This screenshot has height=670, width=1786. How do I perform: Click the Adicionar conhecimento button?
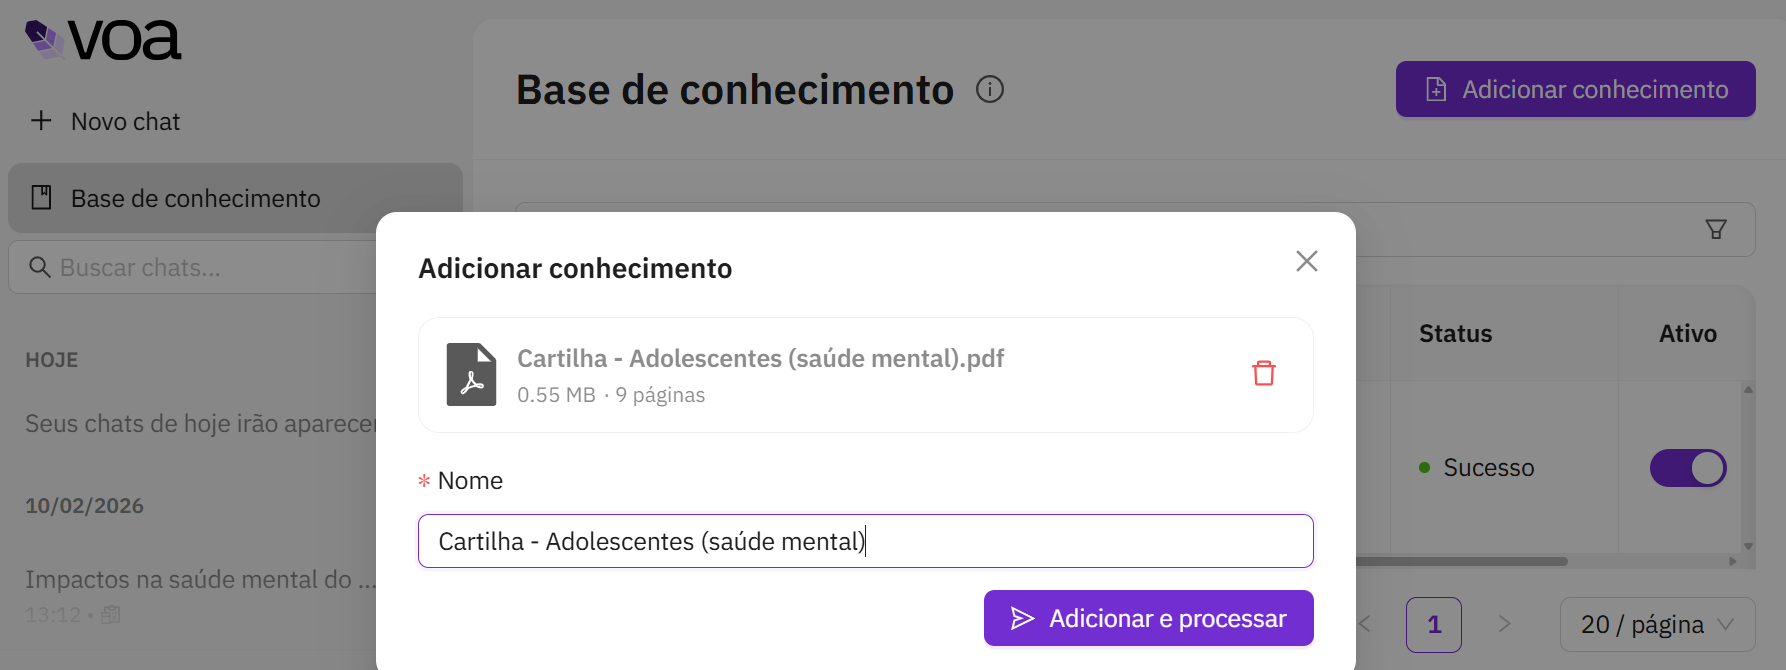1574,90
